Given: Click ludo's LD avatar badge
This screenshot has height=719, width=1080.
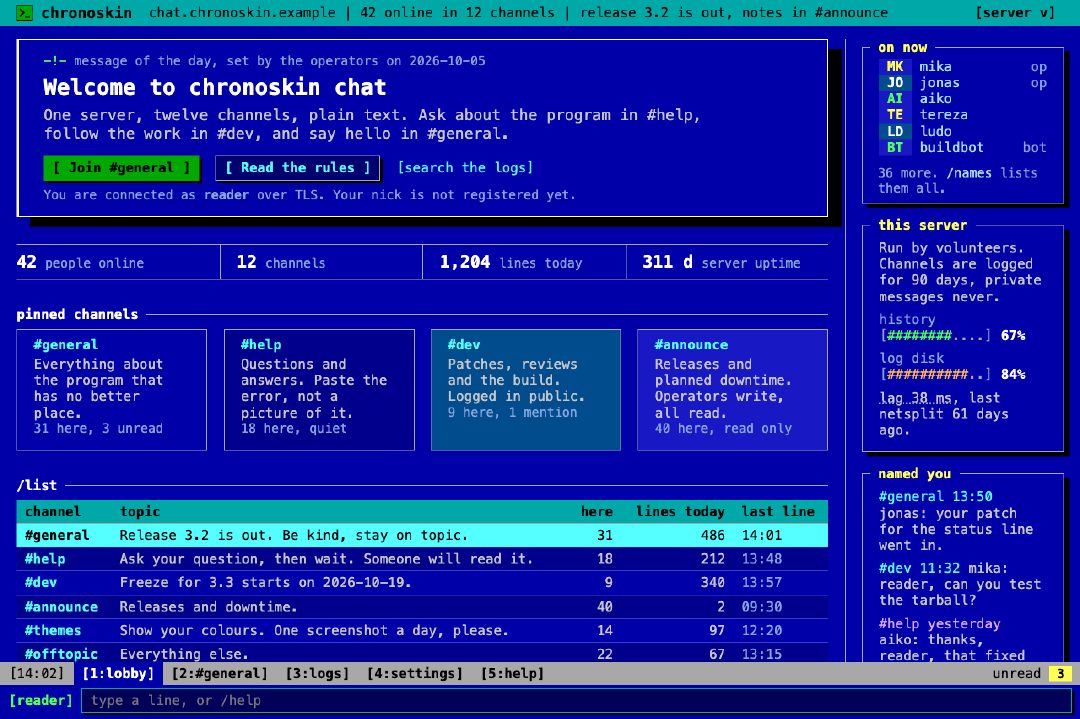Looking at the screenshot, I should coord(895,131).
